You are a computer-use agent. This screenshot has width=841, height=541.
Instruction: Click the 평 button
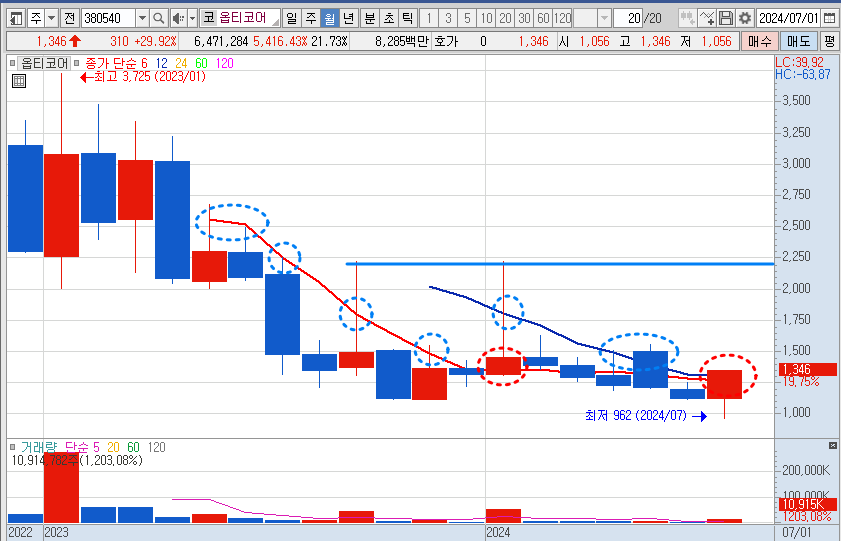829,41
